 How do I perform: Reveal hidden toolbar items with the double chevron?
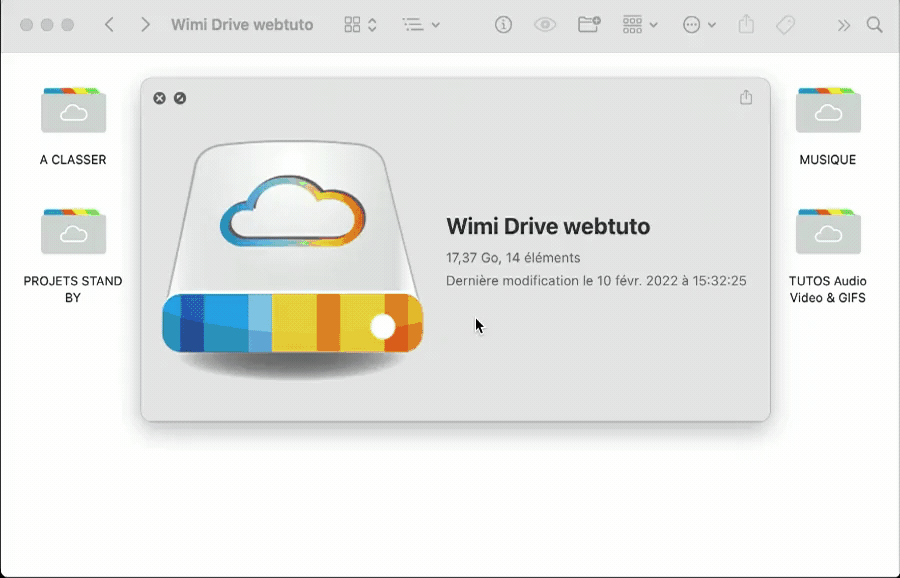pyautogui.click(x=844, y=24)
